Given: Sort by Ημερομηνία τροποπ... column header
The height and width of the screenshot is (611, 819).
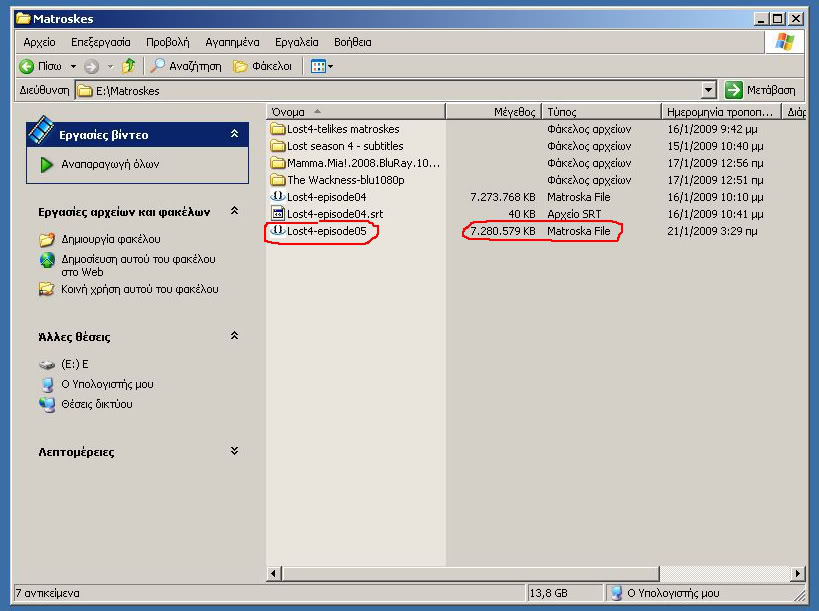Looking at the screenshot, I should coord(721,112).
